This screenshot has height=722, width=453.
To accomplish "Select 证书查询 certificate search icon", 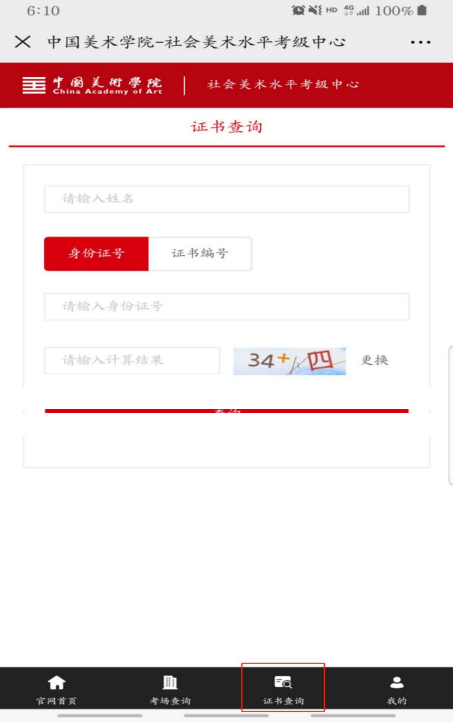I will 283,689.
